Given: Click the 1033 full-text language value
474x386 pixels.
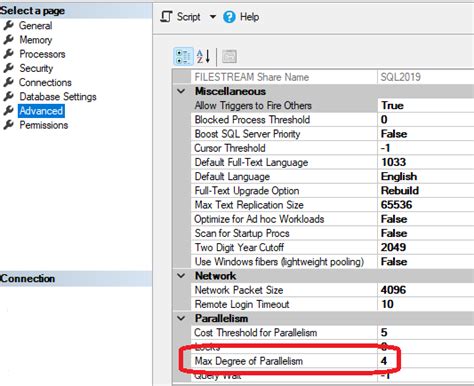Looking at the screenshot, I should point(393,162).
